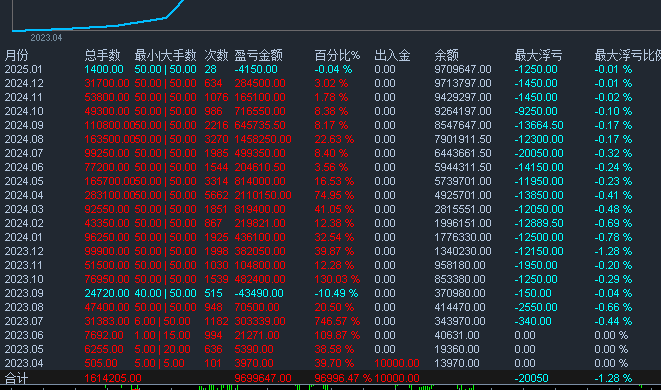The width and height of the screenshot is (661, 390).
Task: Select the 2024.05 month row label
Action: coord(24,181)
